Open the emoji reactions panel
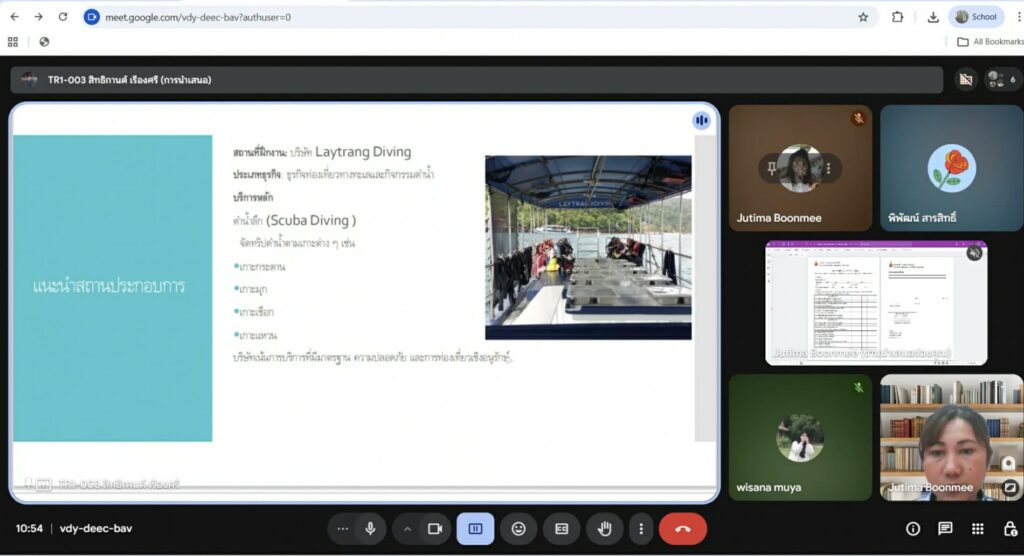 pos(518,528)
